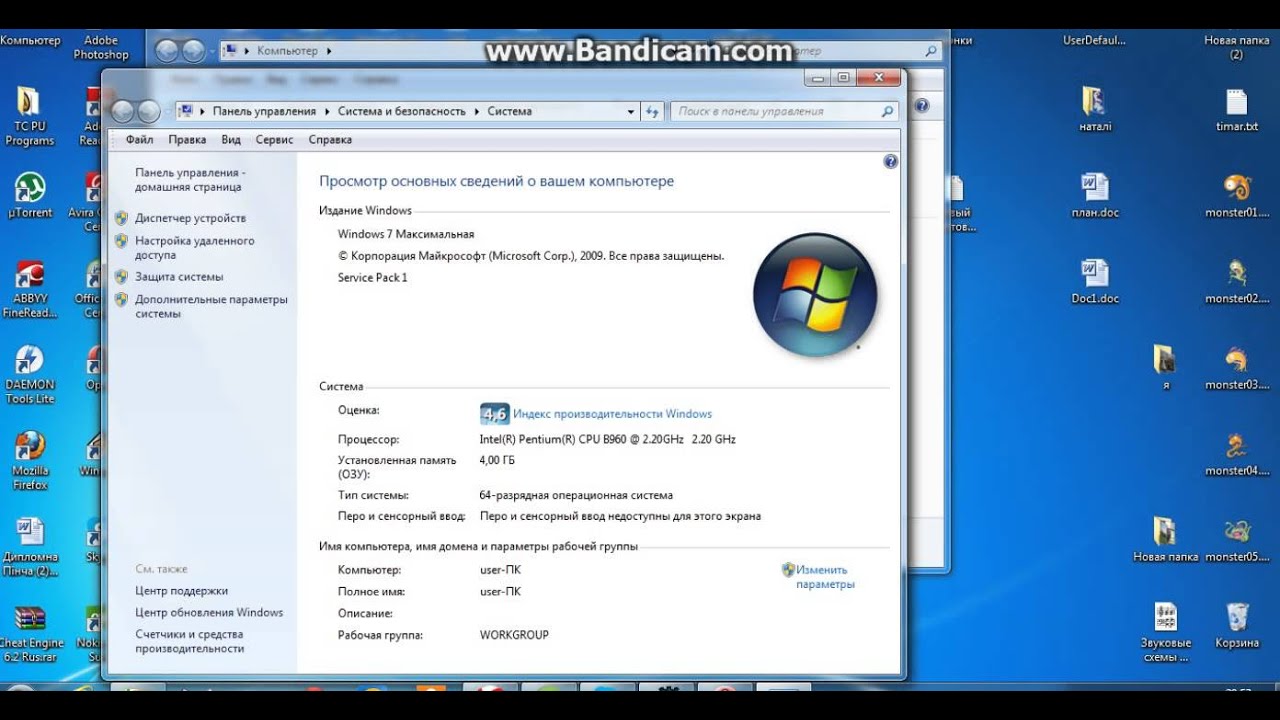Click the help question mark icon
The height and width of the screenshot is (720, 1280).
(x=890, y=162)
